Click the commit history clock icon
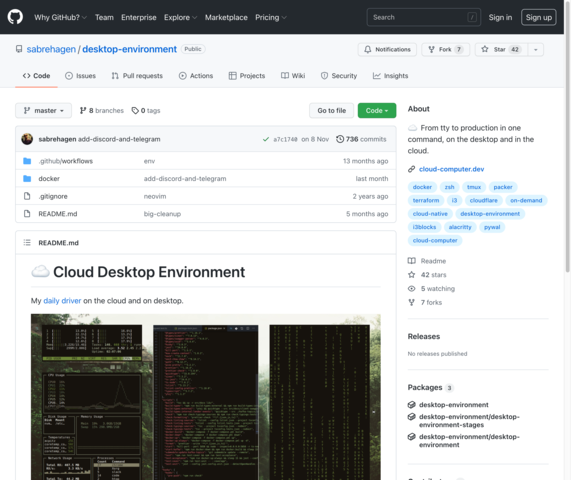This screenshot has height=480, width=571. tap(340, 139)
